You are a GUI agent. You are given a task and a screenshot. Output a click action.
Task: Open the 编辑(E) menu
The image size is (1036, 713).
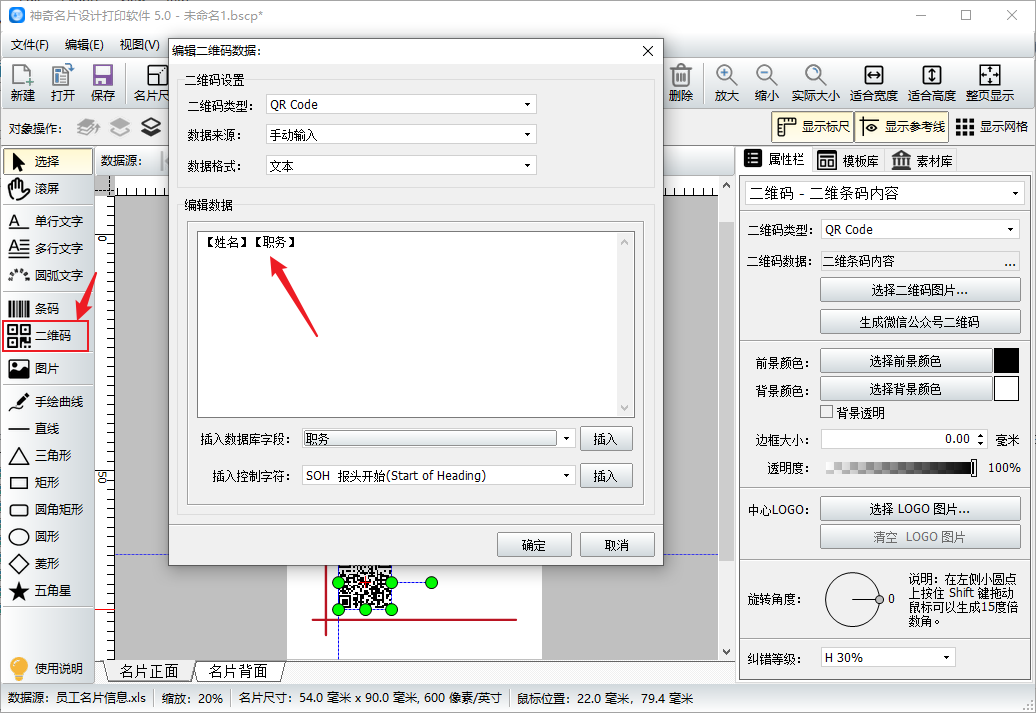84,45
